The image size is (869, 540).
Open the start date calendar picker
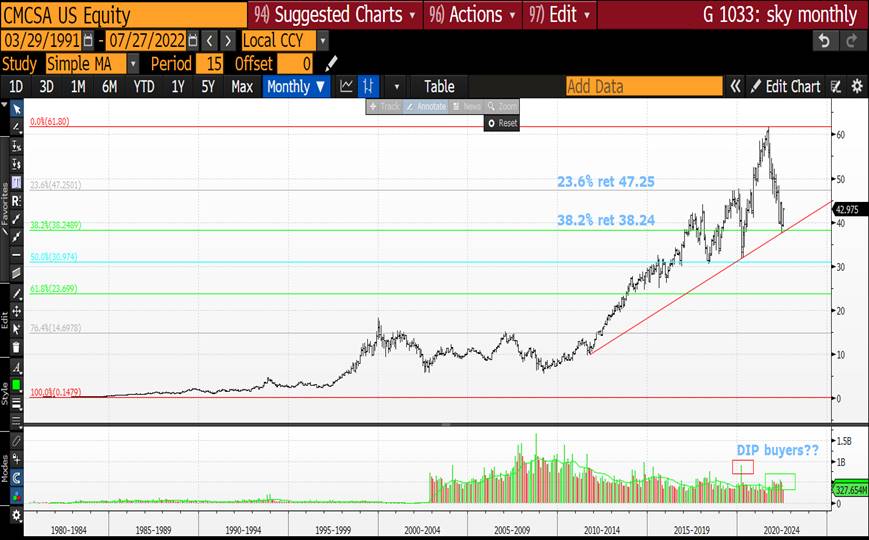coord(88,40)
